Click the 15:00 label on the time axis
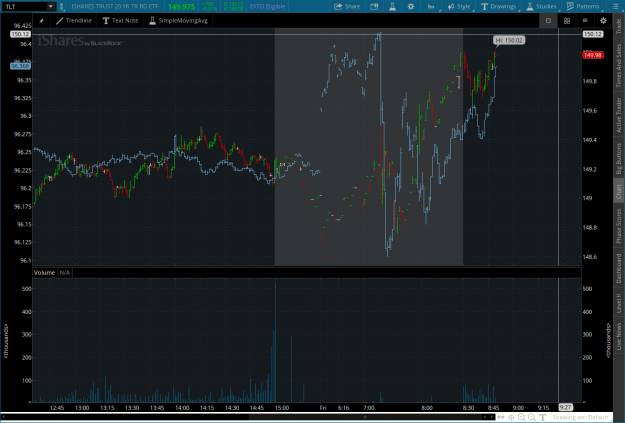The height and width of the screenshot is (423, 625). [282, 407]
